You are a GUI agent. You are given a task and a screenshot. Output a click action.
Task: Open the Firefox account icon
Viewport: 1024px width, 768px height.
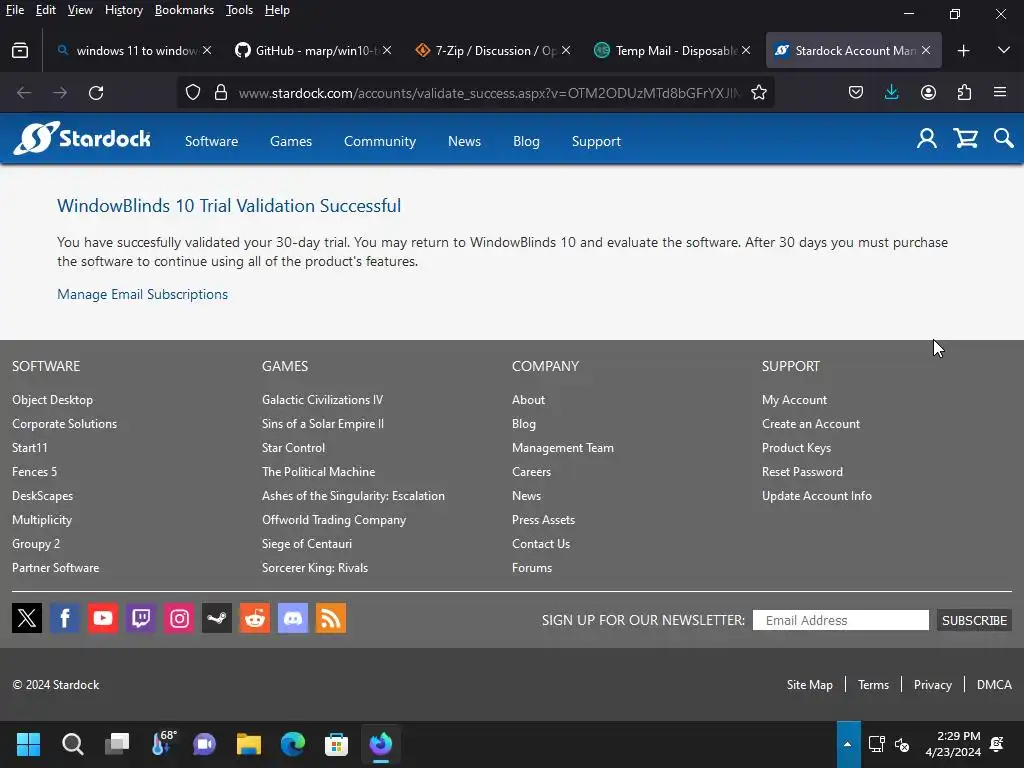coord(928,93)
